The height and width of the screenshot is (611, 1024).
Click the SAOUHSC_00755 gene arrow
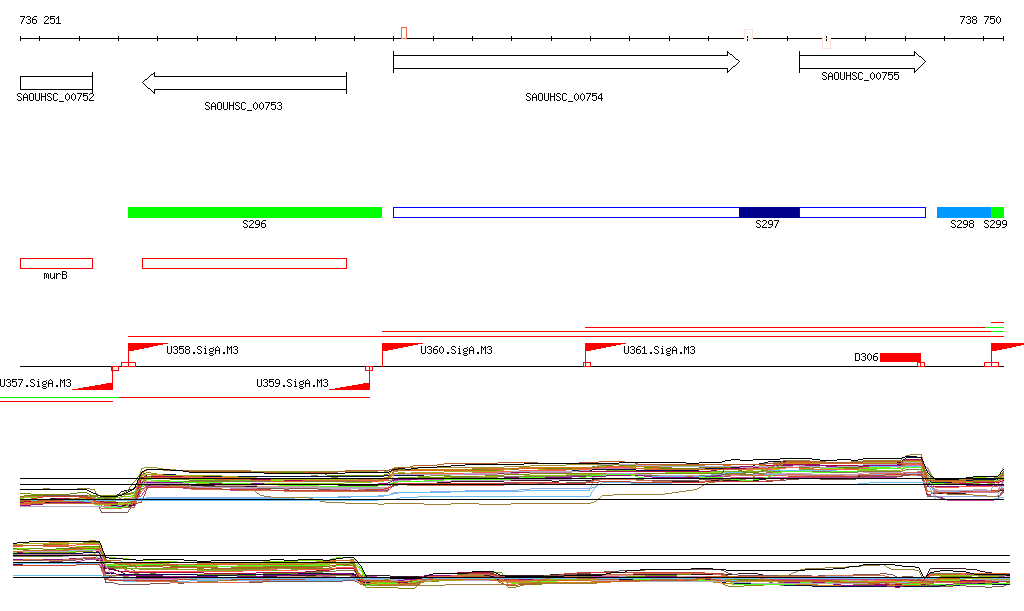tap(862, 62)
